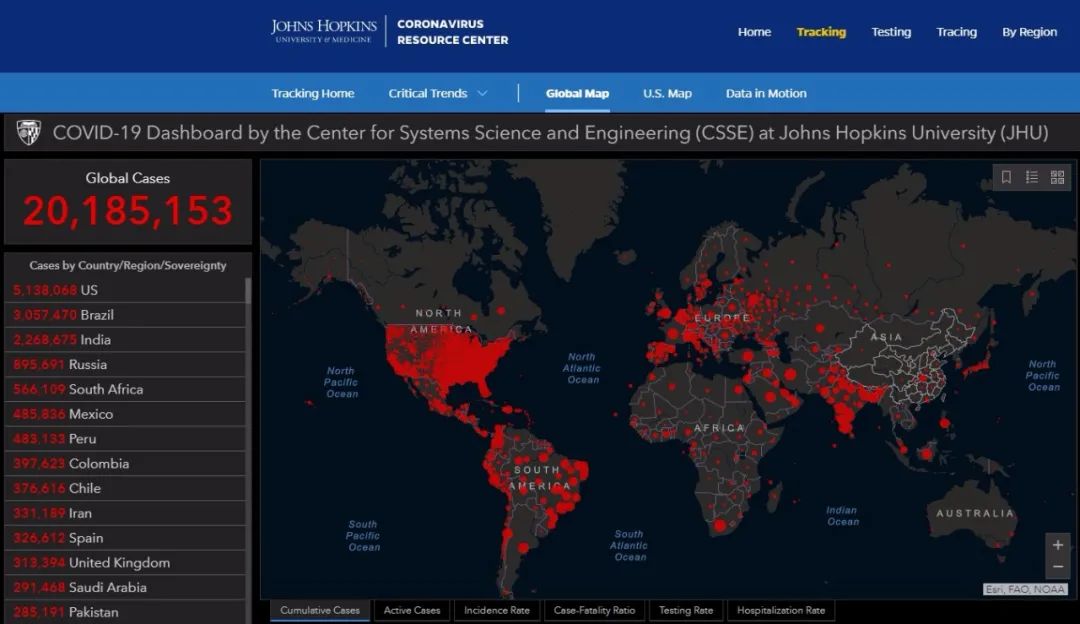Select Russia in the country list
This screenshot has height=624, width=1080.
point(125,364)
